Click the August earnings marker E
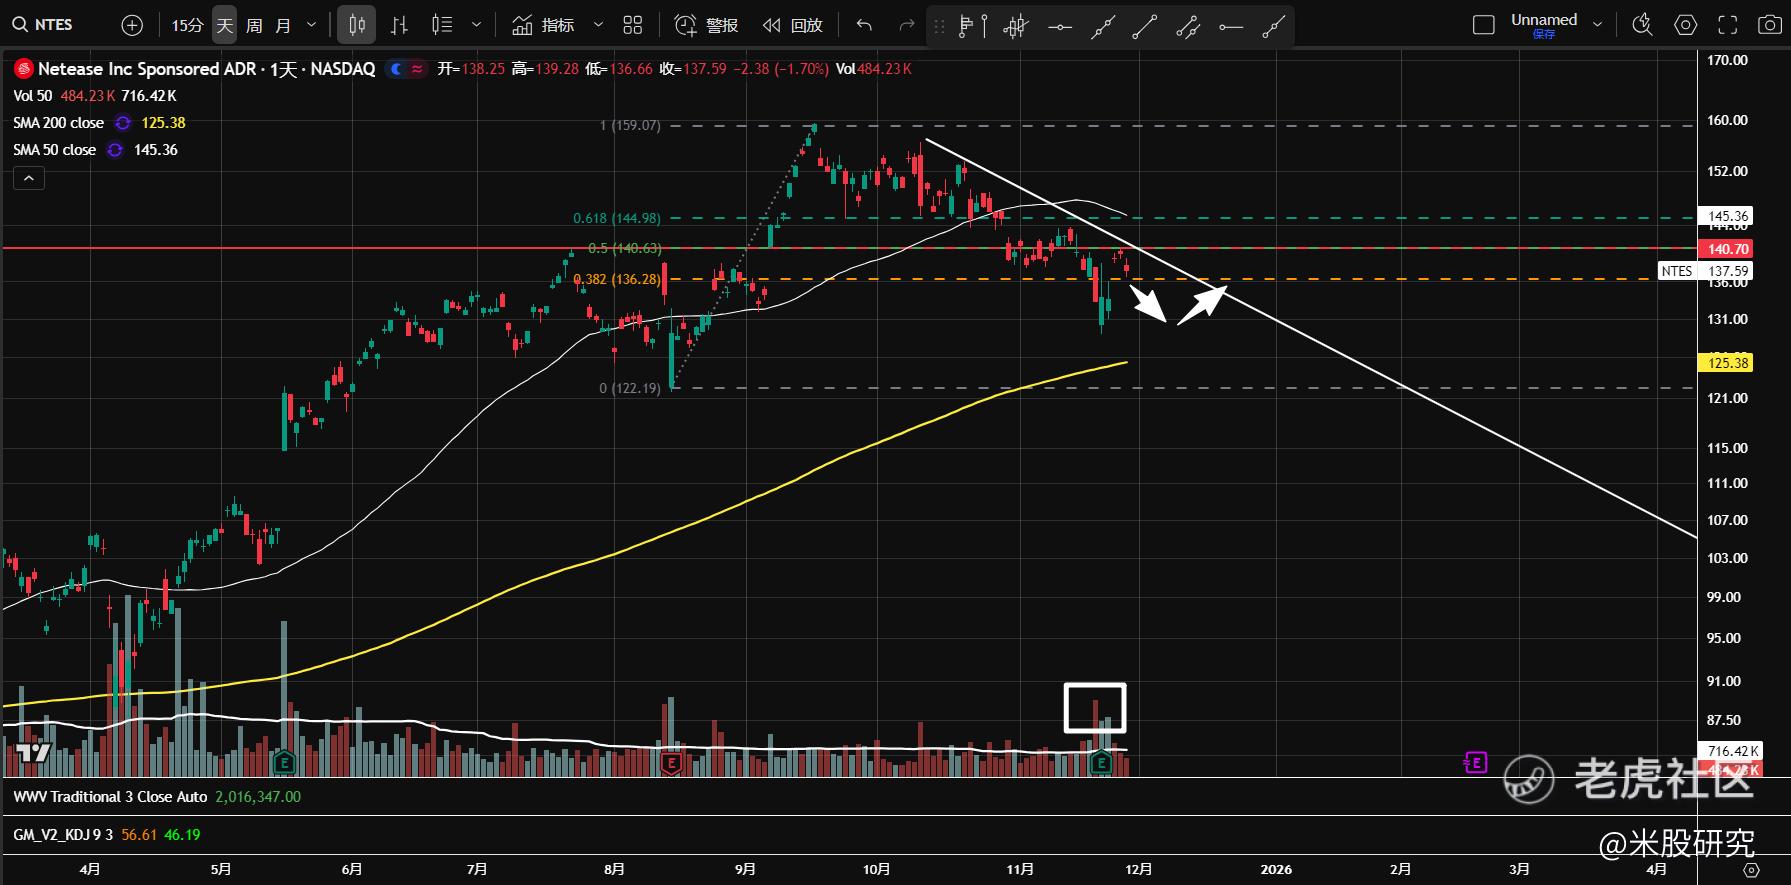 [x=671, y=764]
